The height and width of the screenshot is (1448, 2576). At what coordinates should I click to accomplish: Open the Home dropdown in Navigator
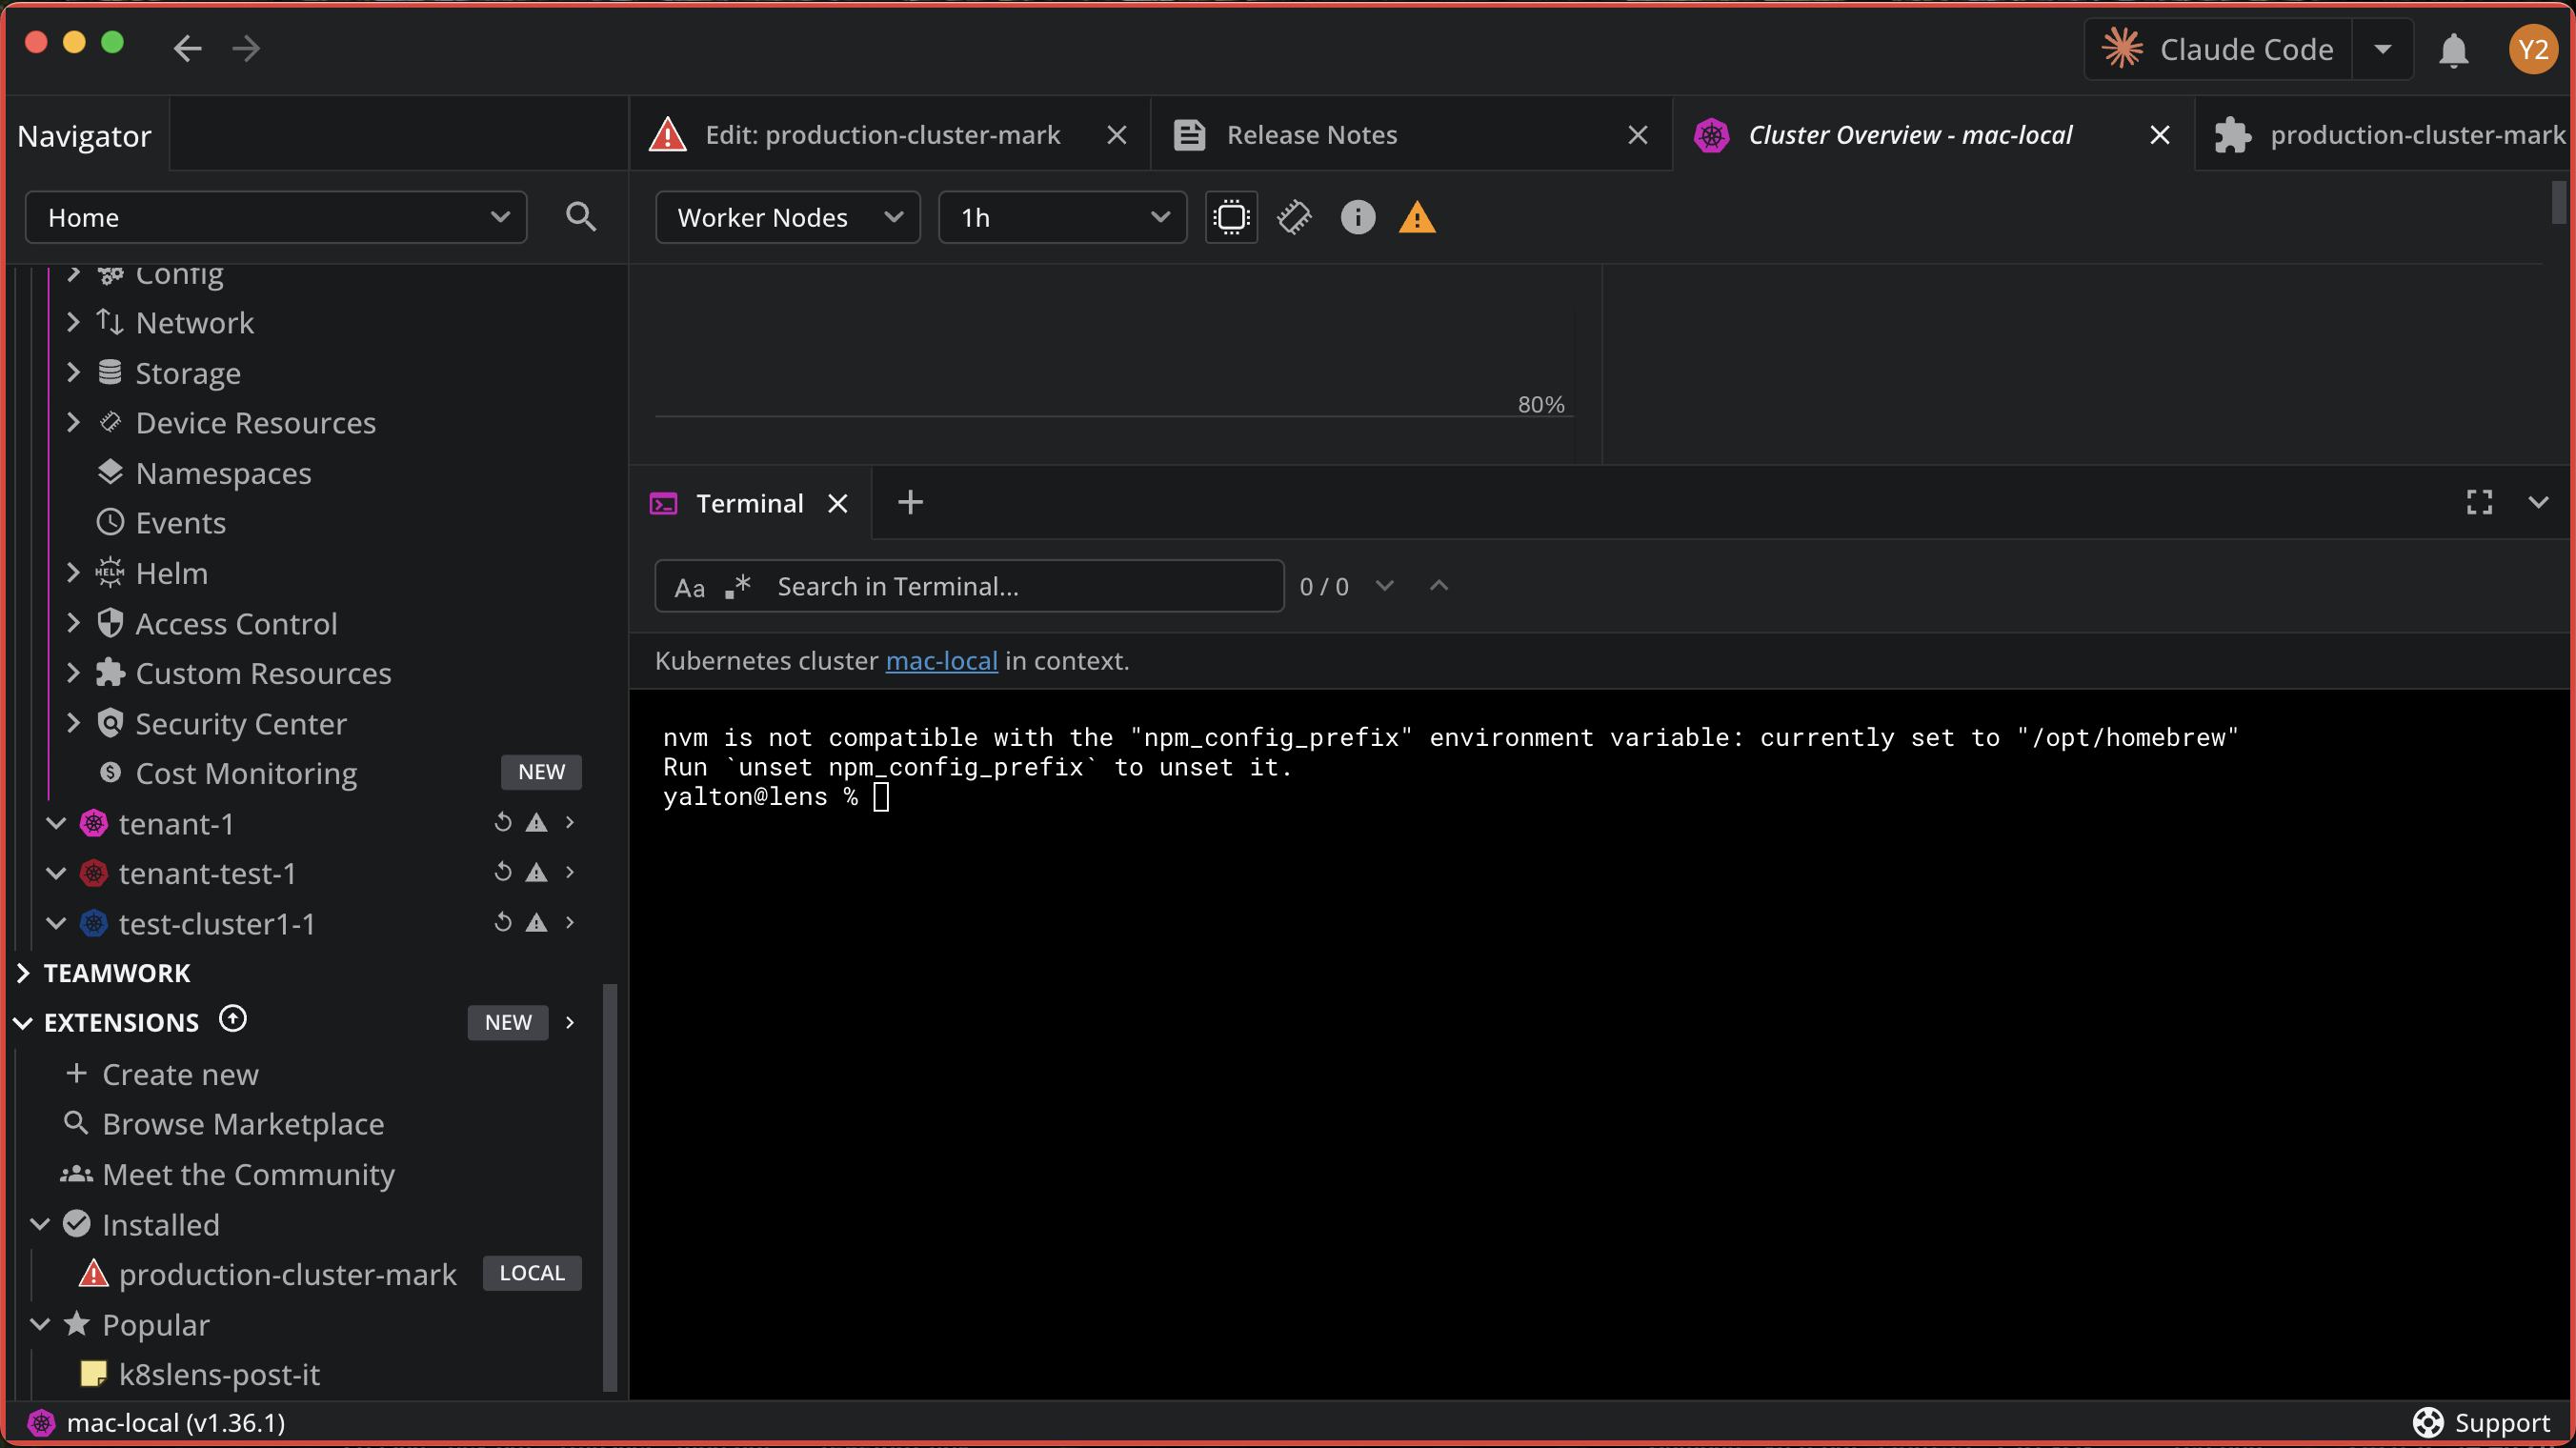coord(276,217)
